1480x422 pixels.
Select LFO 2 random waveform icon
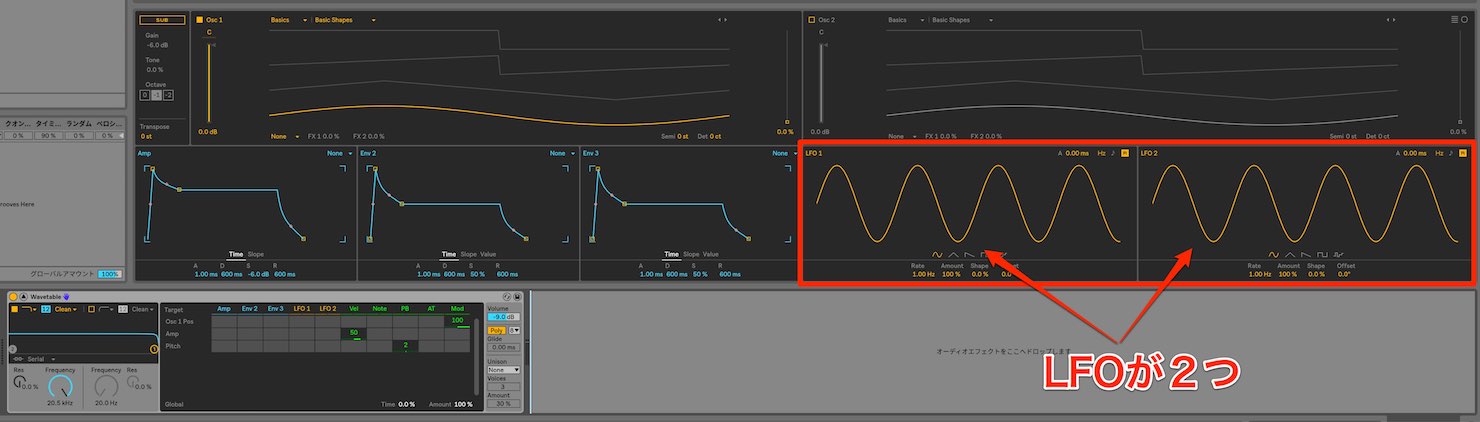coord(1337,255)
